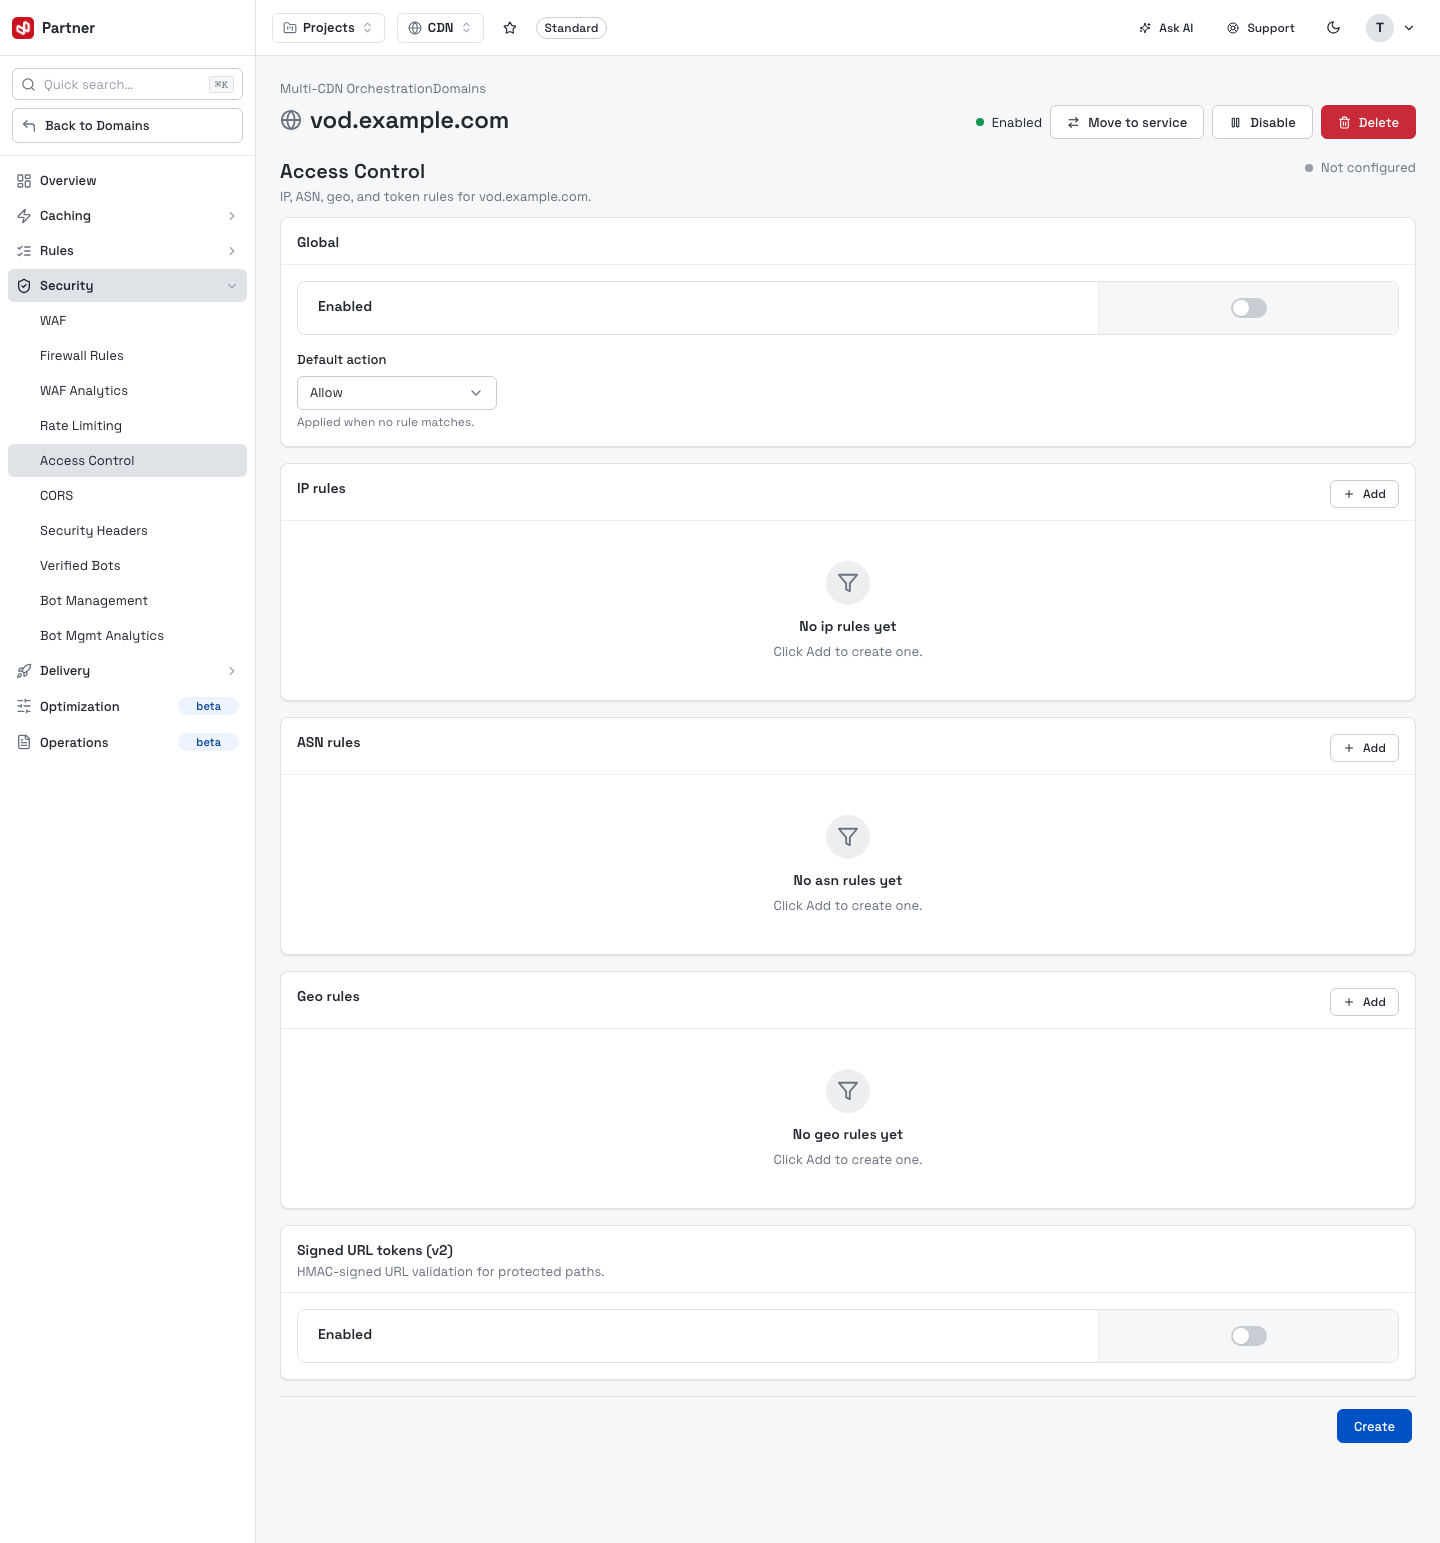The width and height of the screenshot is (1440, 1543).
Task: Click the Delivery rocket icon
Action: click(x=24, y=671)
